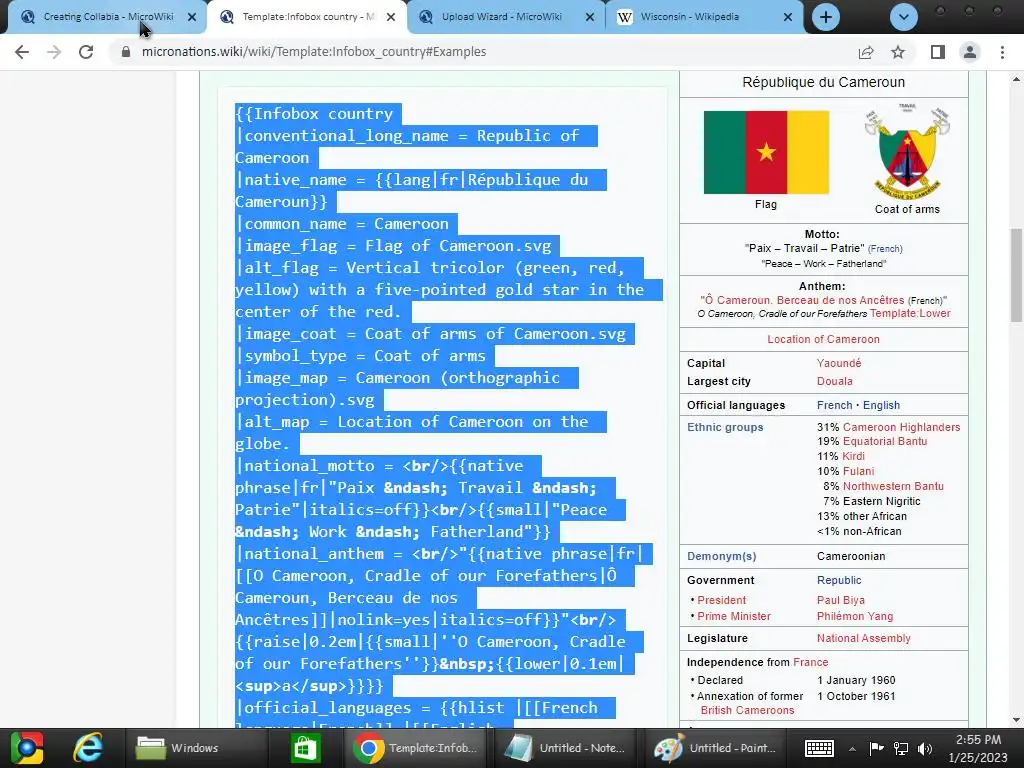Image resolution: width=1024 pixels, height=768 pixels.
Task: Launch Internet Explorer from taskbar
Action: [88, 748]
